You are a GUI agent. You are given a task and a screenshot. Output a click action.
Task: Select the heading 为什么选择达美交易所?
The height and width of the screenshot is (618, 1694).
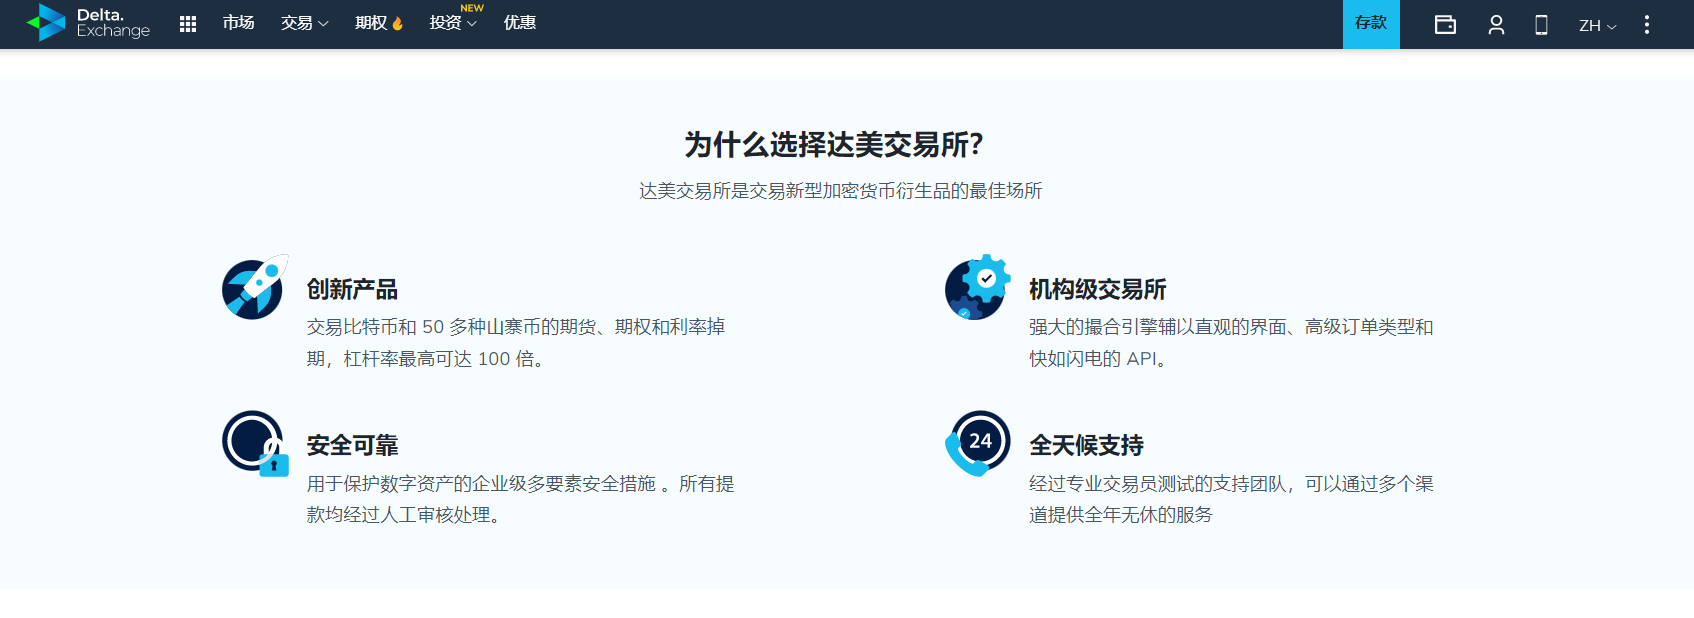coord(834,145)
